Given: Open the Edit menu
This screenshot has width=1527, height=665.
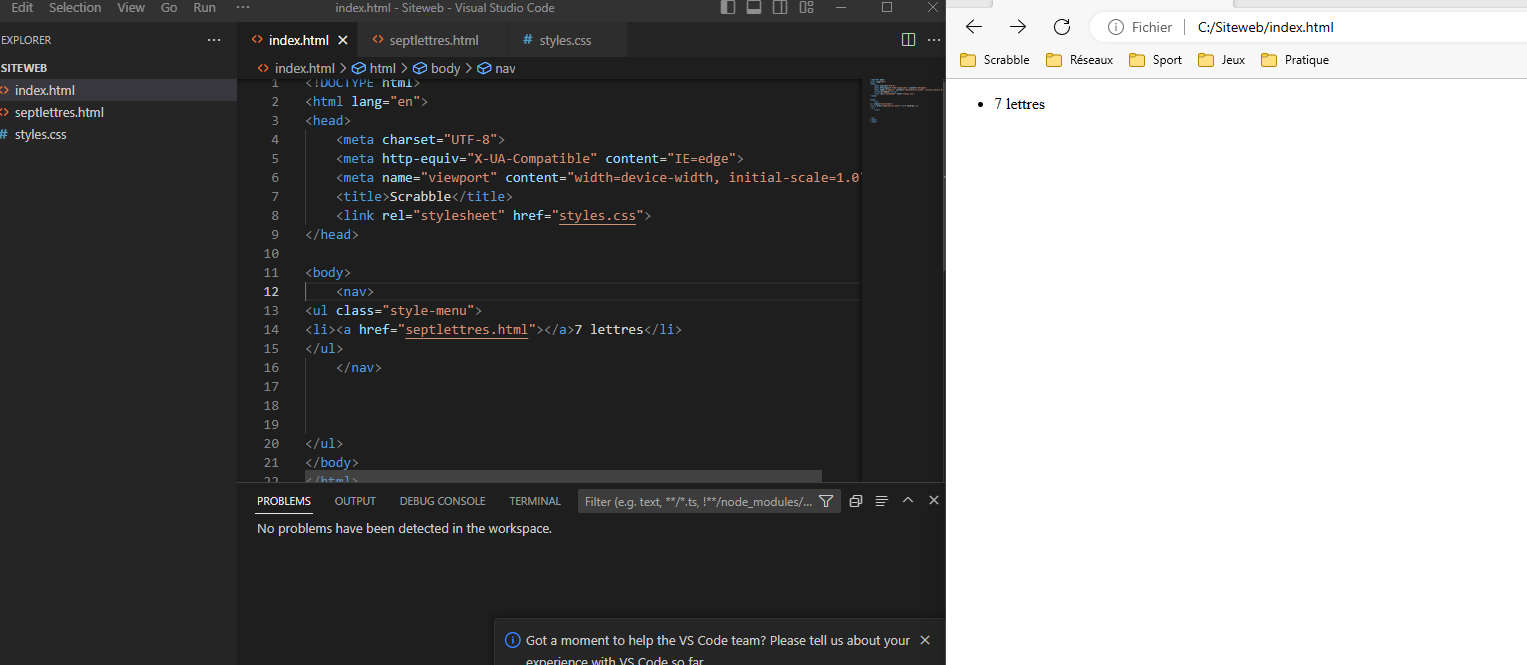Looking at the screenshot, I should point(22,7).
